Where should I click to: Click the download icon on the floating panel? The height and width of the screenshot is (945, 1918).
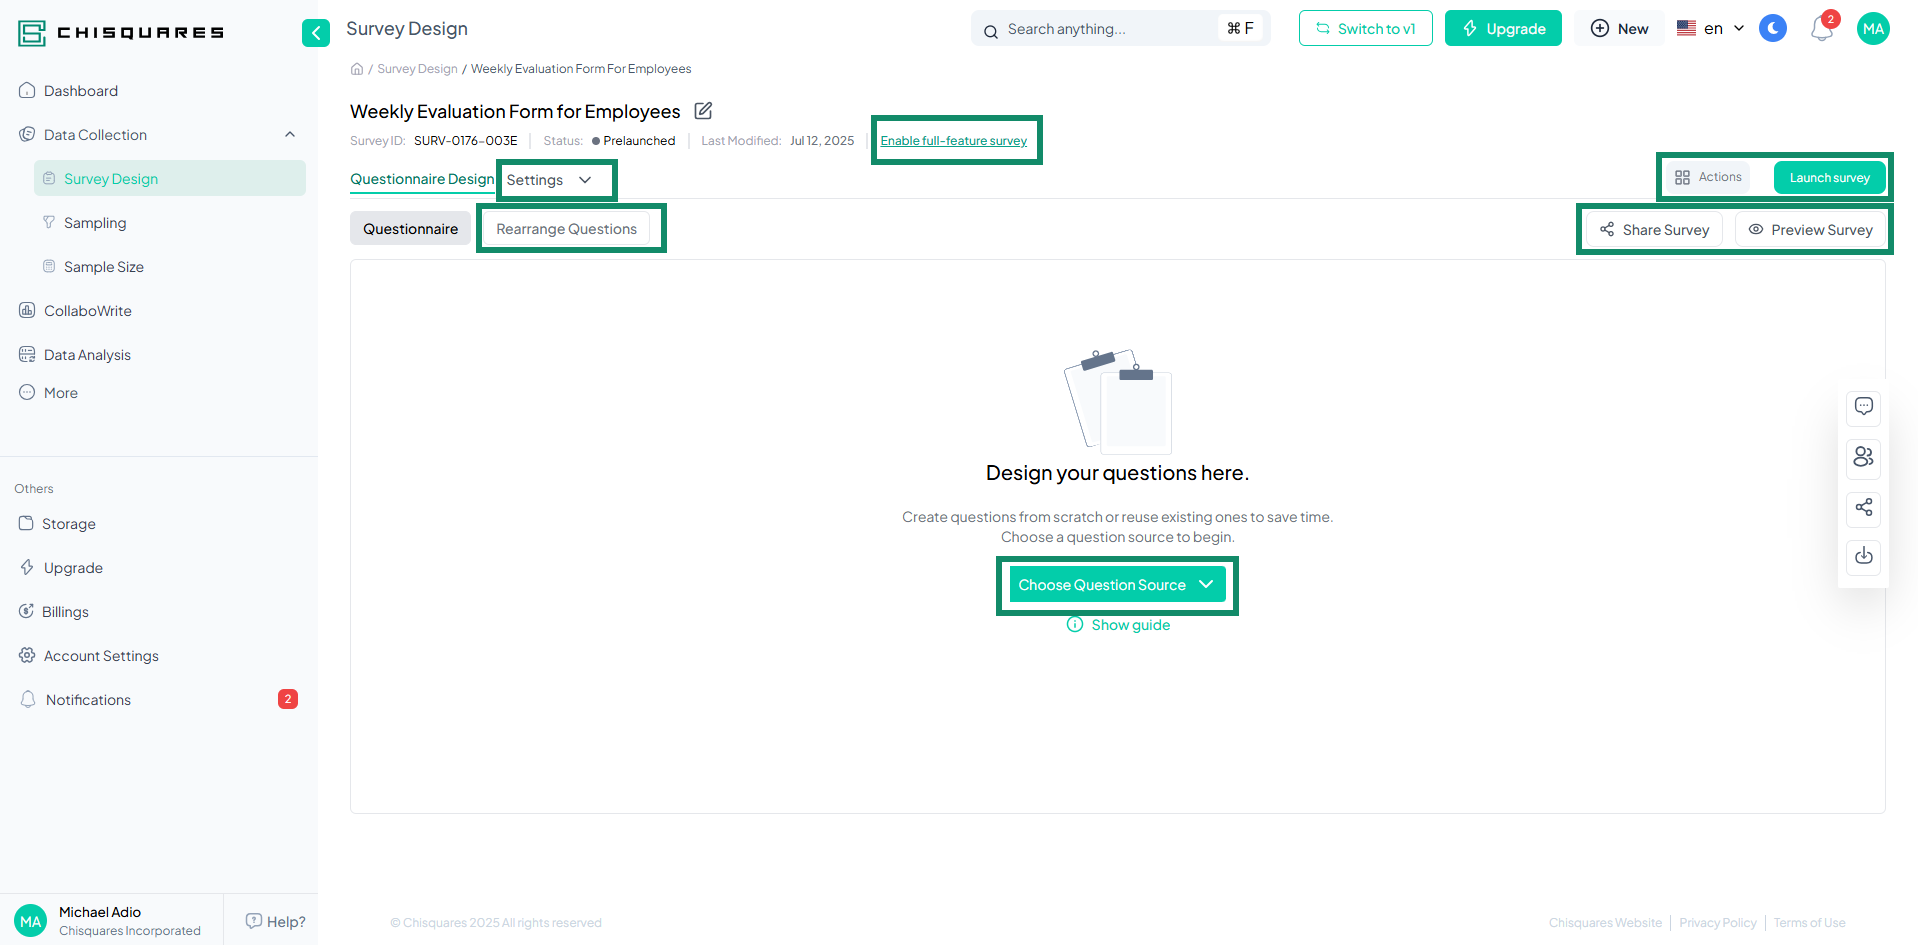click(1862, 557)
